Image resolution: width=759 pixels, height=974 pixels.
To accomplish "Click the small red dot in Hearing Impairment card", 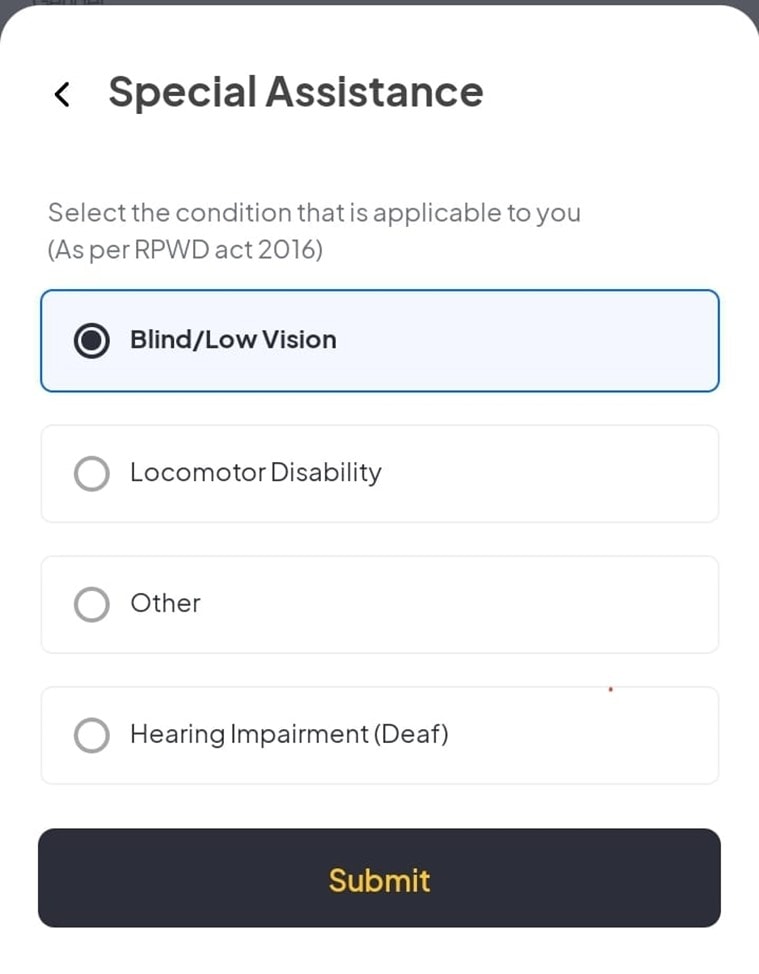I will (610, 690).
